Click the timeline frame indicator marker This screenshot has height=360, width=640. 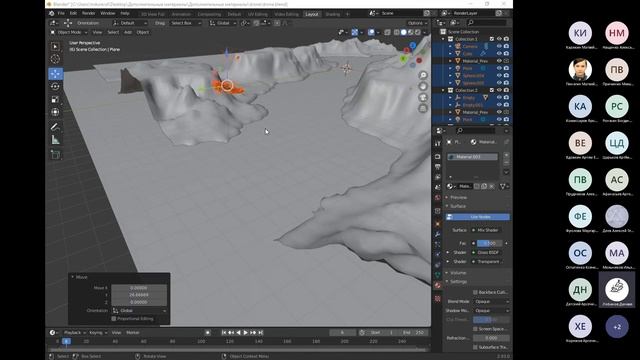tap(66, 341)
